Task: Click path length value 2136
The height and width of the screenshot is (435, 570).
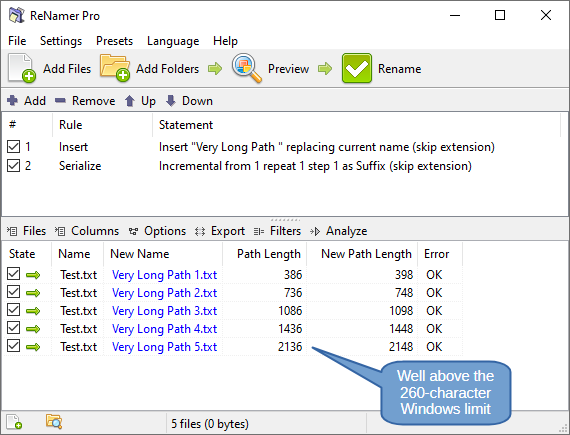Action: point(290,347)
